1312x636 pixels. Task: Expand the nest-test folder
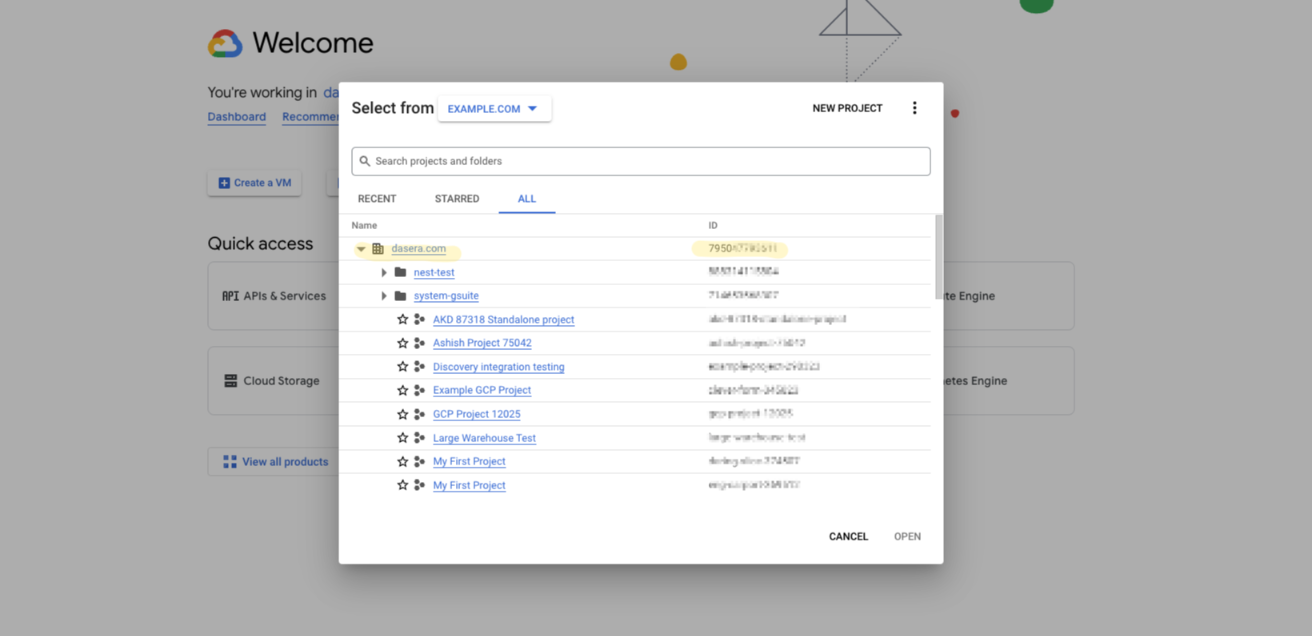pos(384,272)
